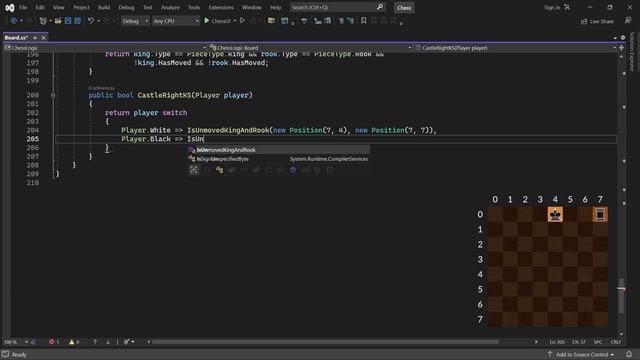Click the notifications bell icon
Image resolution: width=640 pixels, height=360 pixels.
(x=629, y=354)
